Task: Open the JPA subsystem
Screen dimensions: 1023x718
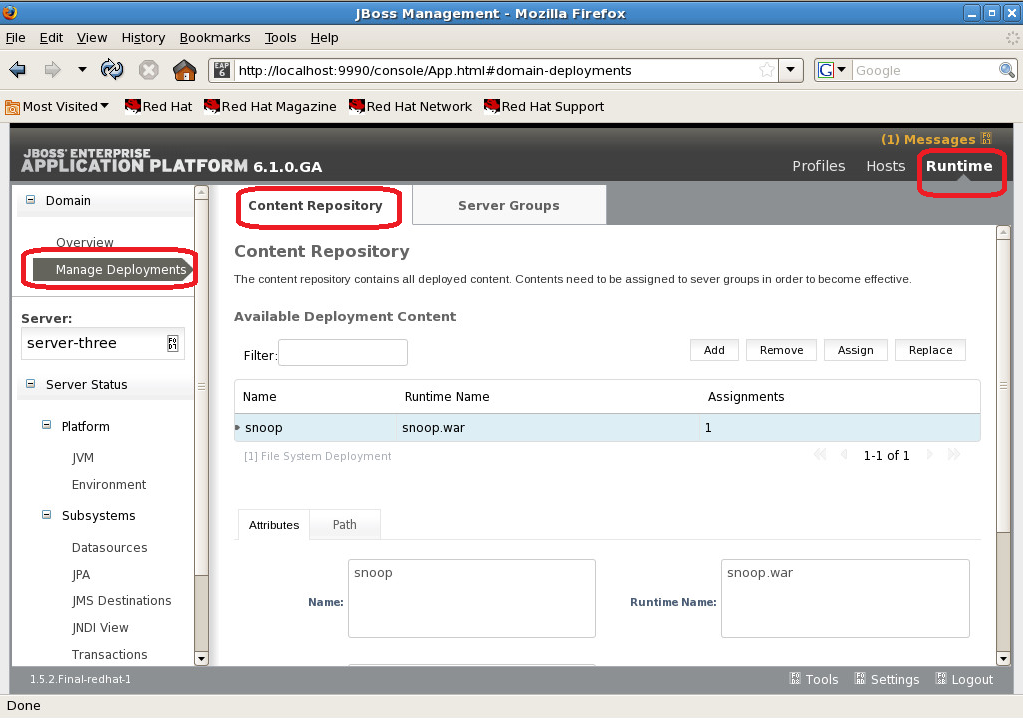Action: [81, 575]
